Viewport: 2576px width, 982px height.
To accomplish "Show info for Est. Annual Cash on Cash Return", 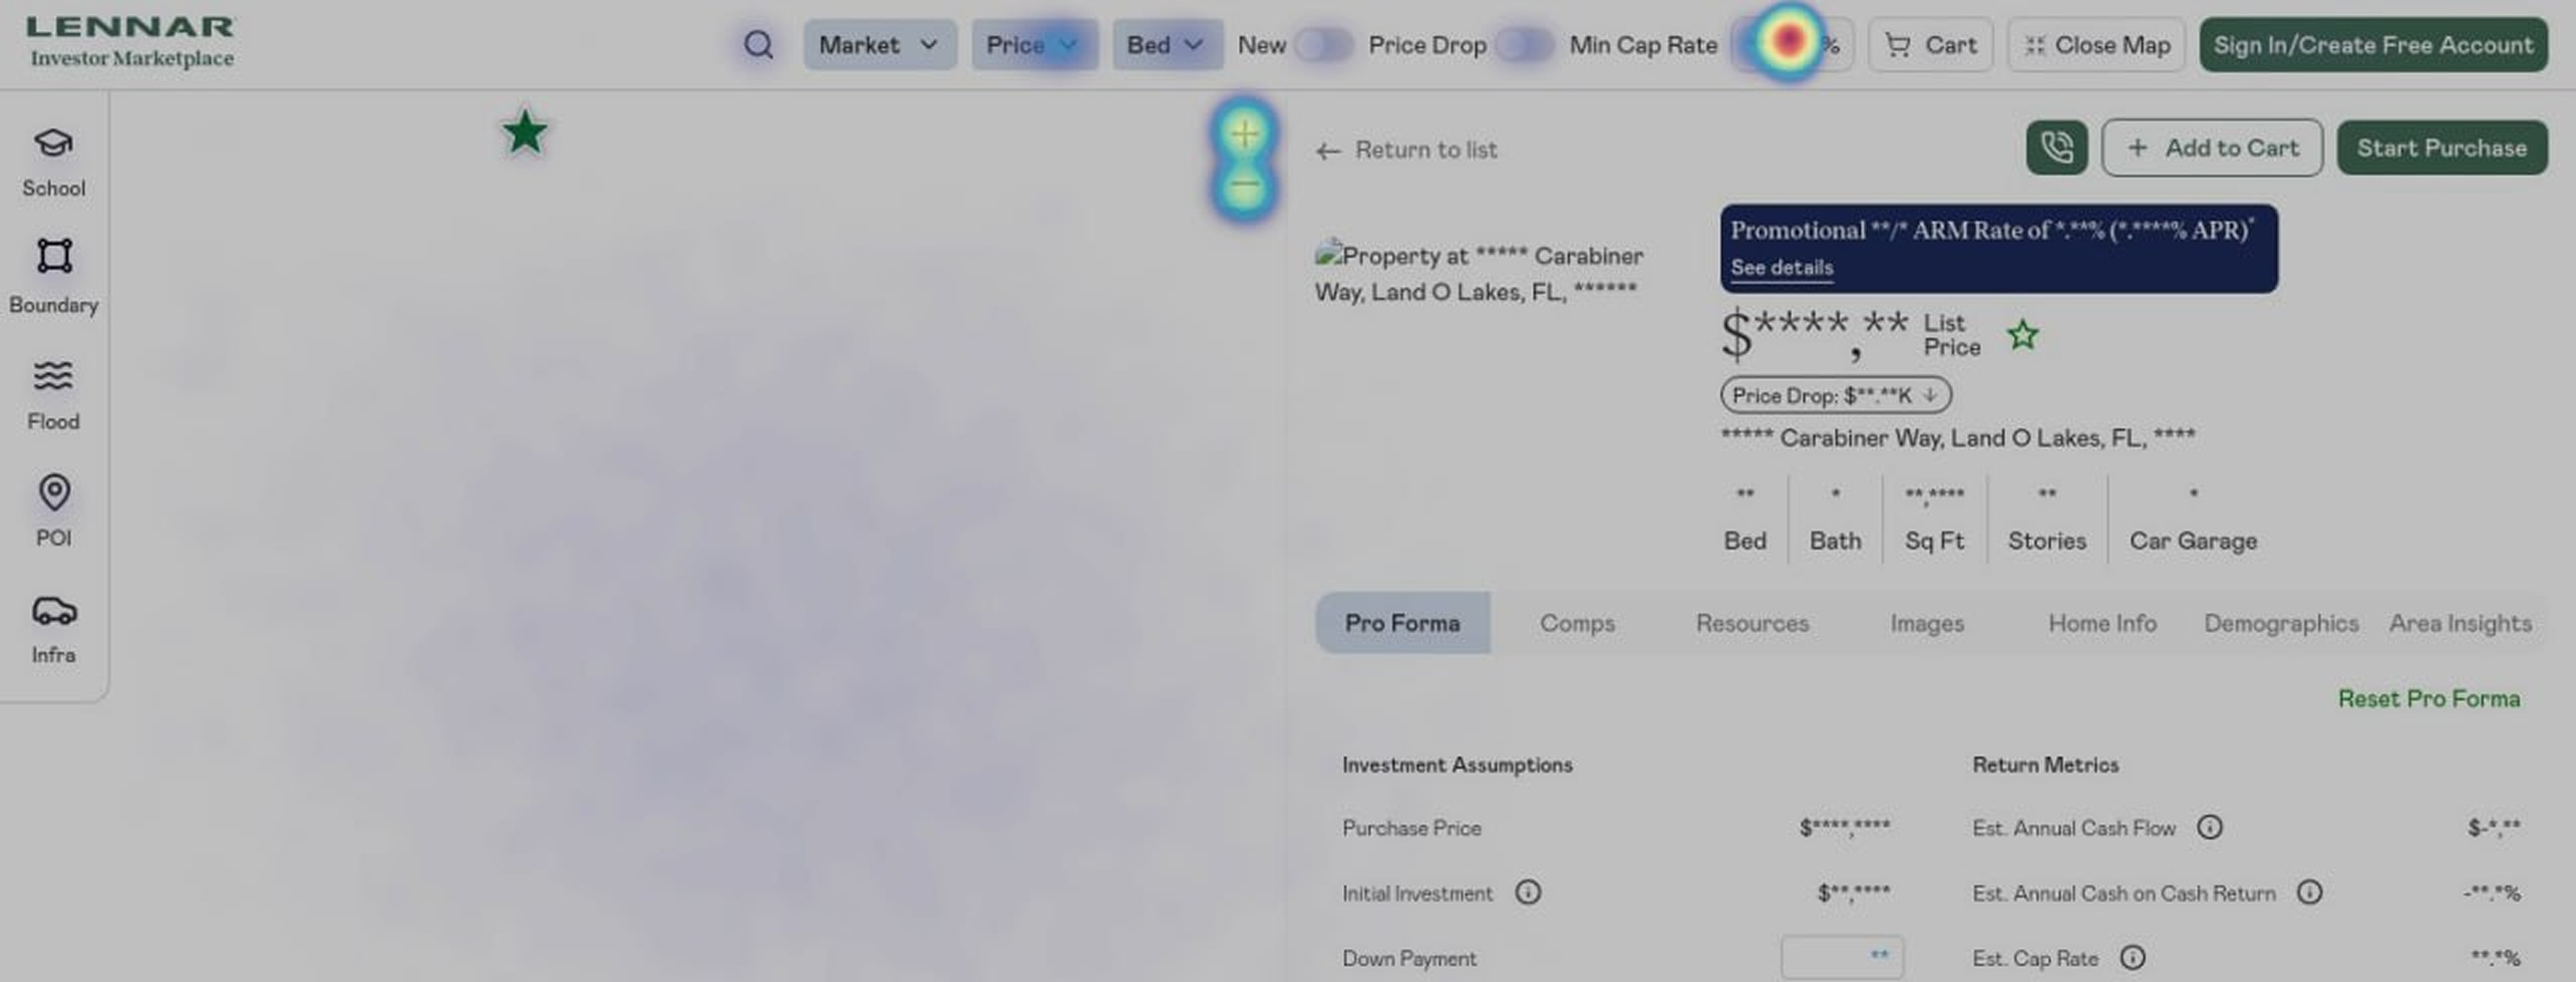I will click(2308, 892).
